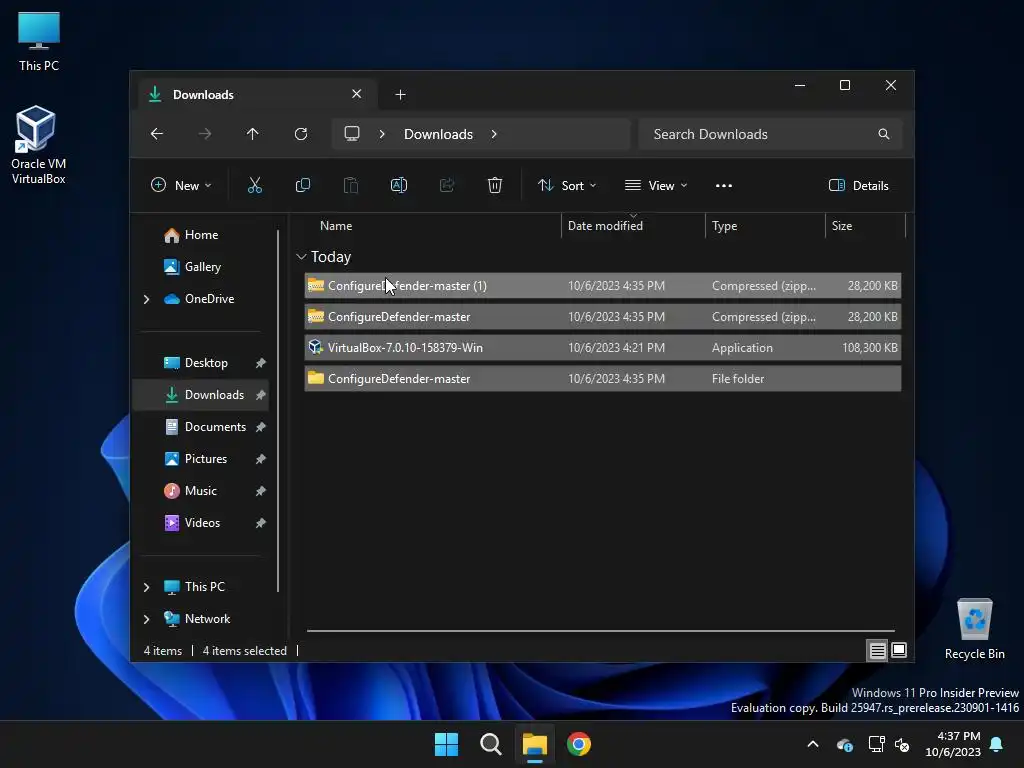The width and height of the screenshot is (1024, 768).
Task: Click the horizontal scrollbar in file list
Action: point(601,631)
